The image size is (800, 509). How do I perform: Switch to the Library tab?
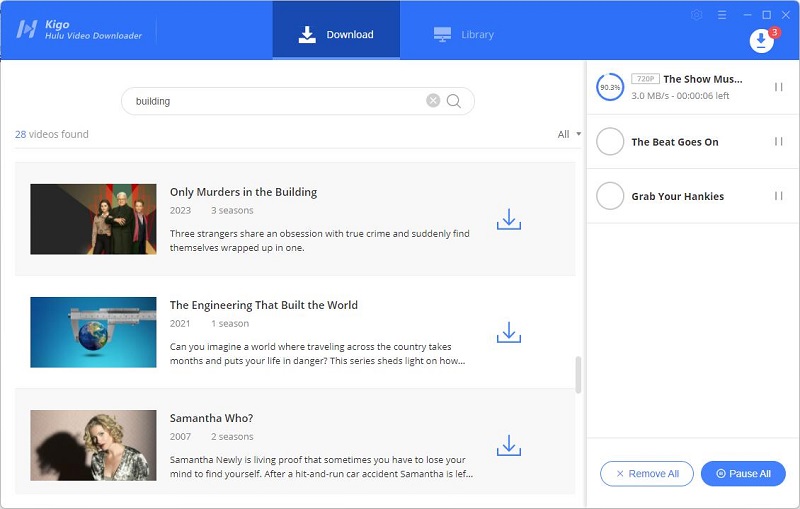point(464,35)
